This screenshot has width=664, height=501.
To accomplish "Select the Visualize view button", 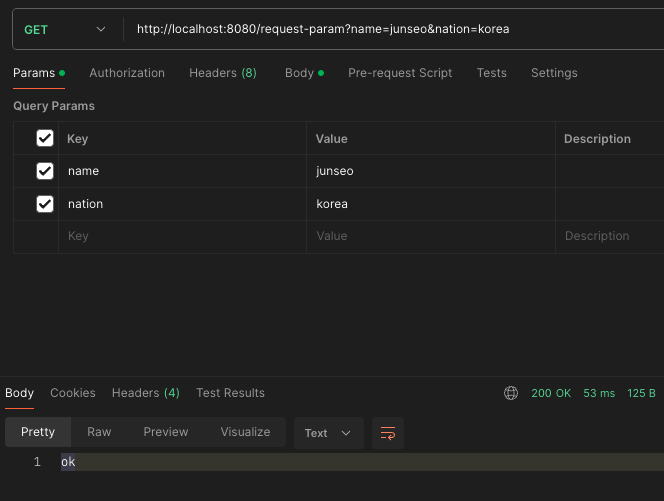I will click(245, 432).
